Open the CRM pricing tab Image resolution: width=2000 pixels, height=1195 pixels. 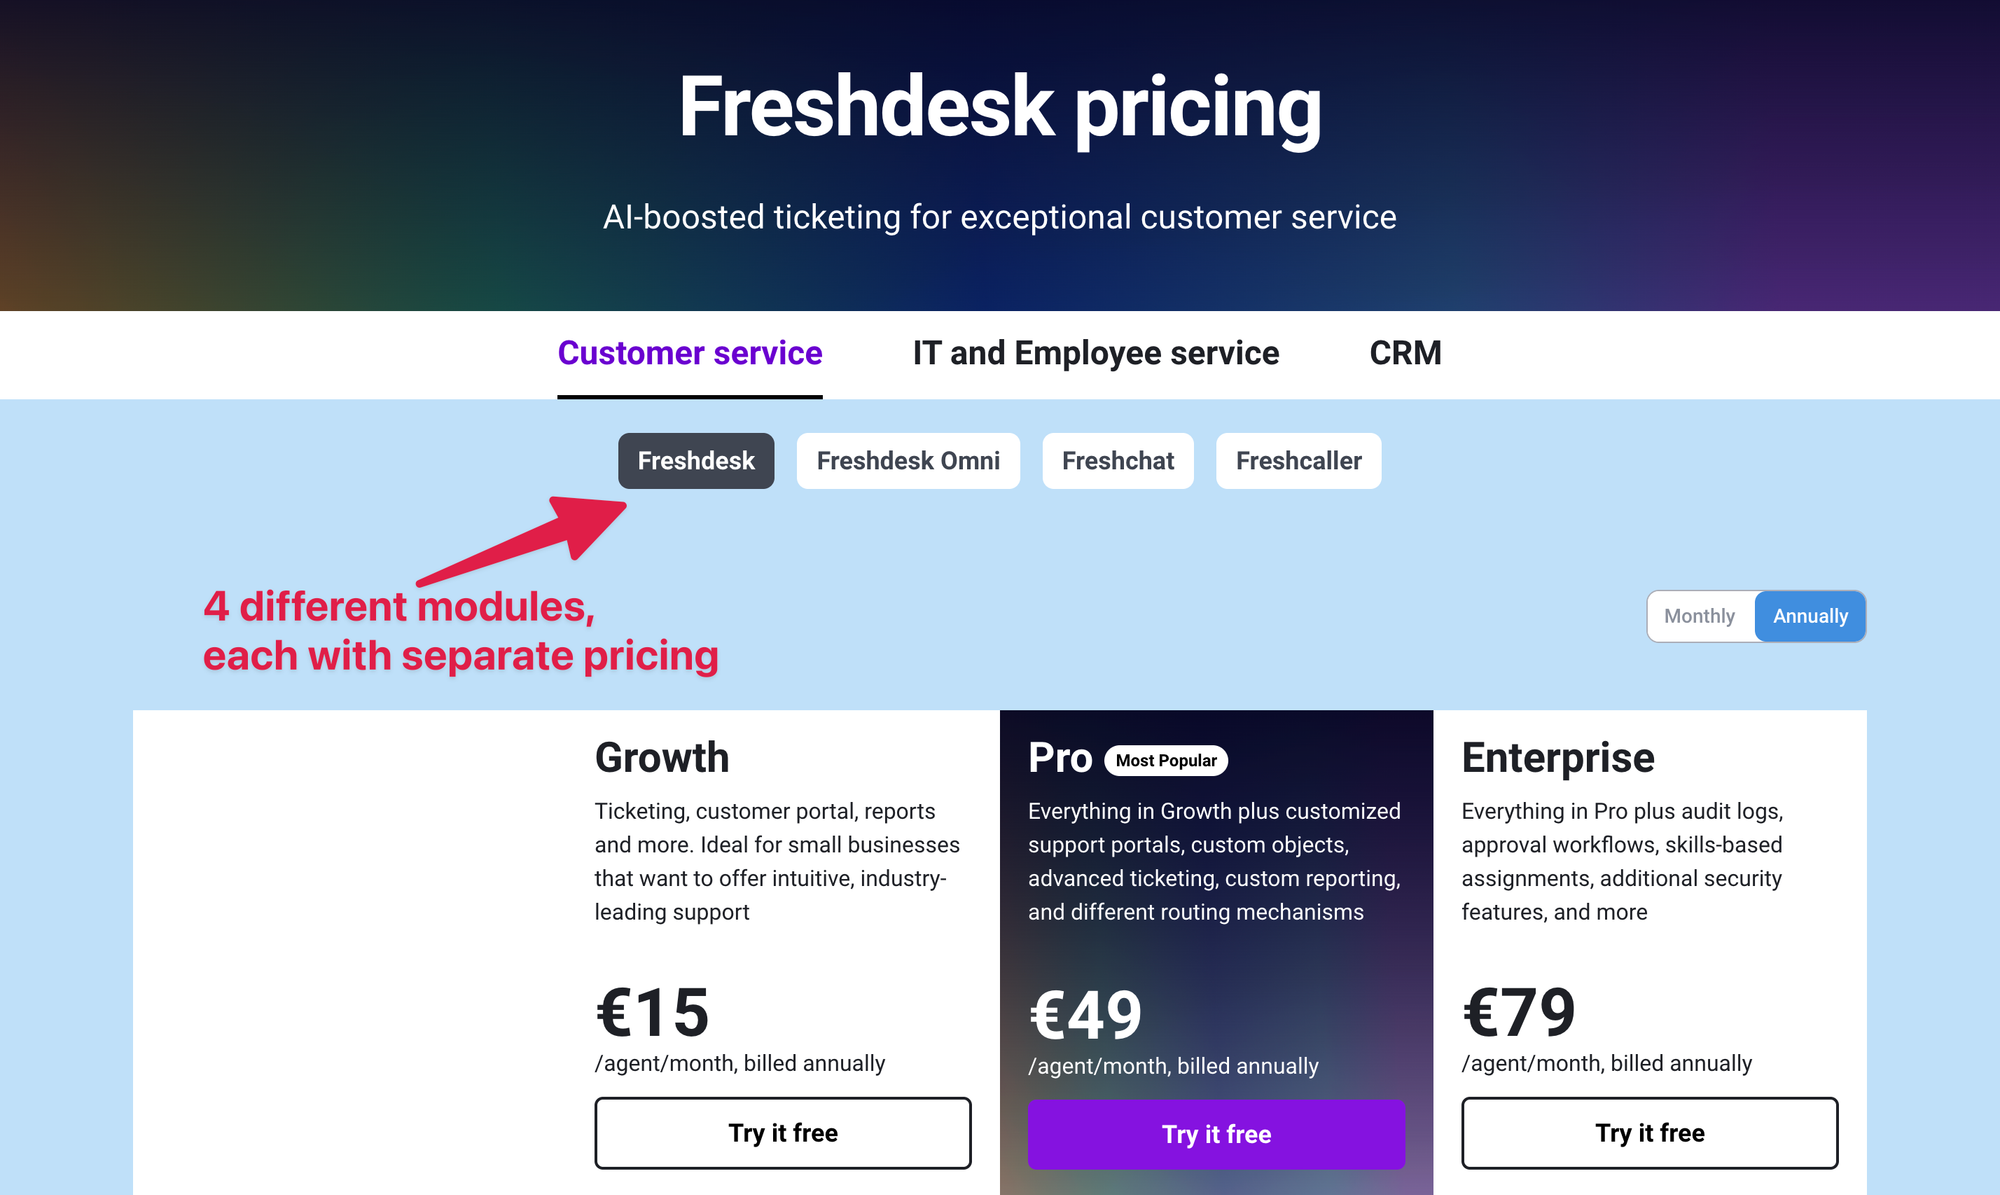[1405, 353]
